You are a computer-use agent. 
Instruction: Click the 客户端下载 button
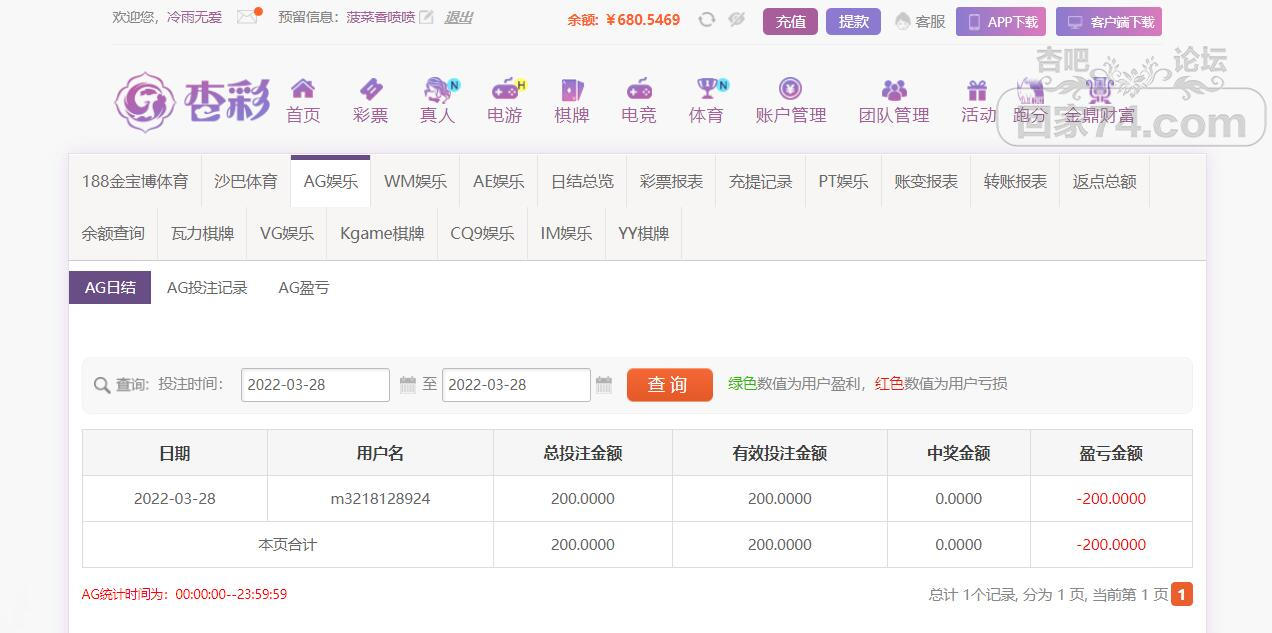pyautogui.click(x=1108, y=21)
